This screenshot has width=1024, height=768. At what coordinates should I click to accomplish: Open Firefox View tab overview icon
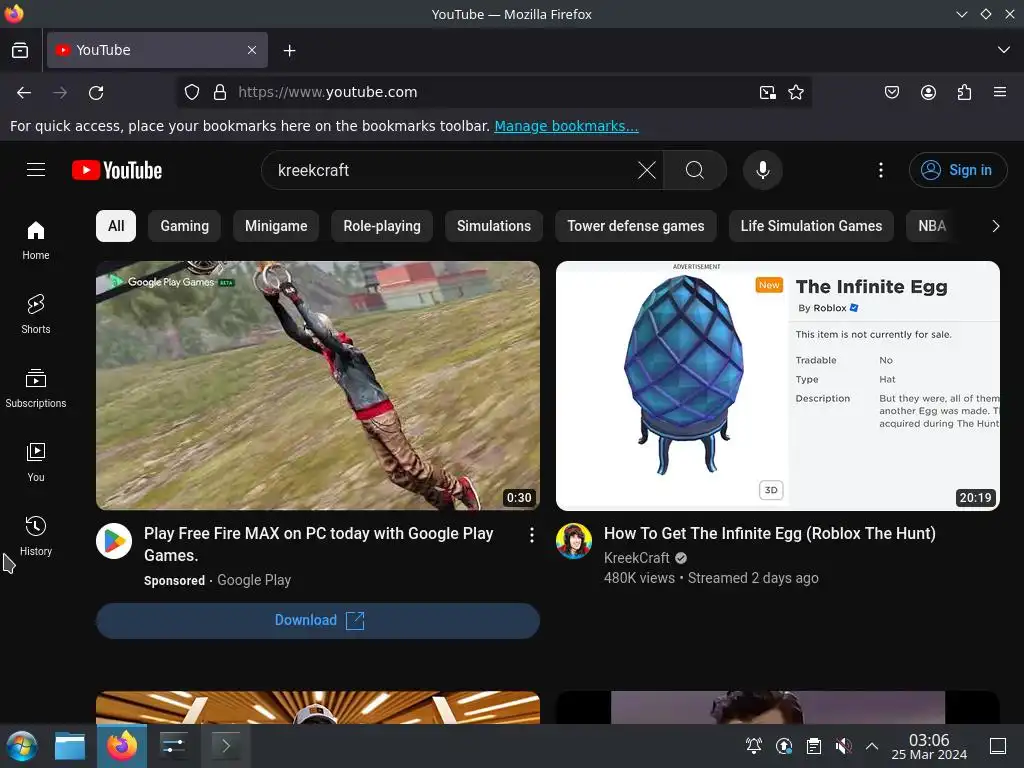point(20,50)
